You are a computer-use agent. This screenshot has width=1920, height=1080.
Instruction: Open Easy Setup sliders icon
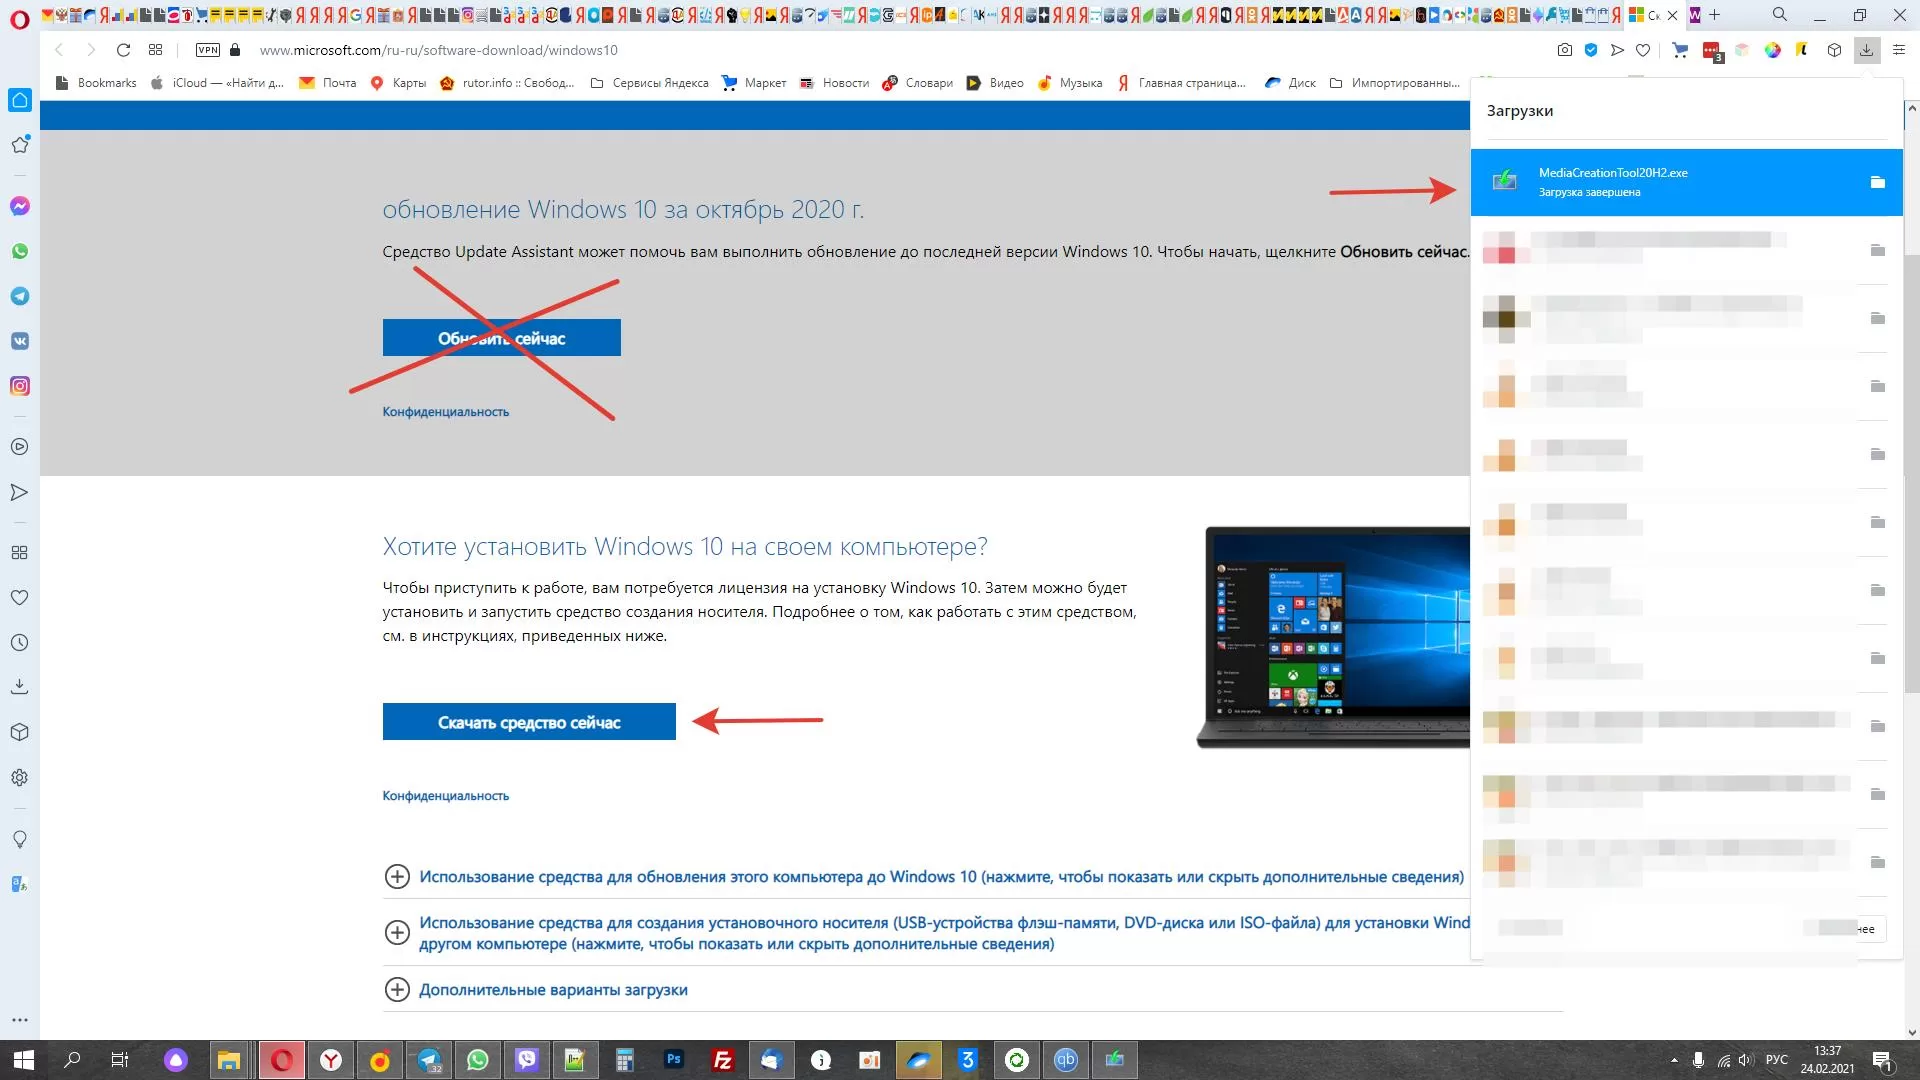pos(1899,50)
